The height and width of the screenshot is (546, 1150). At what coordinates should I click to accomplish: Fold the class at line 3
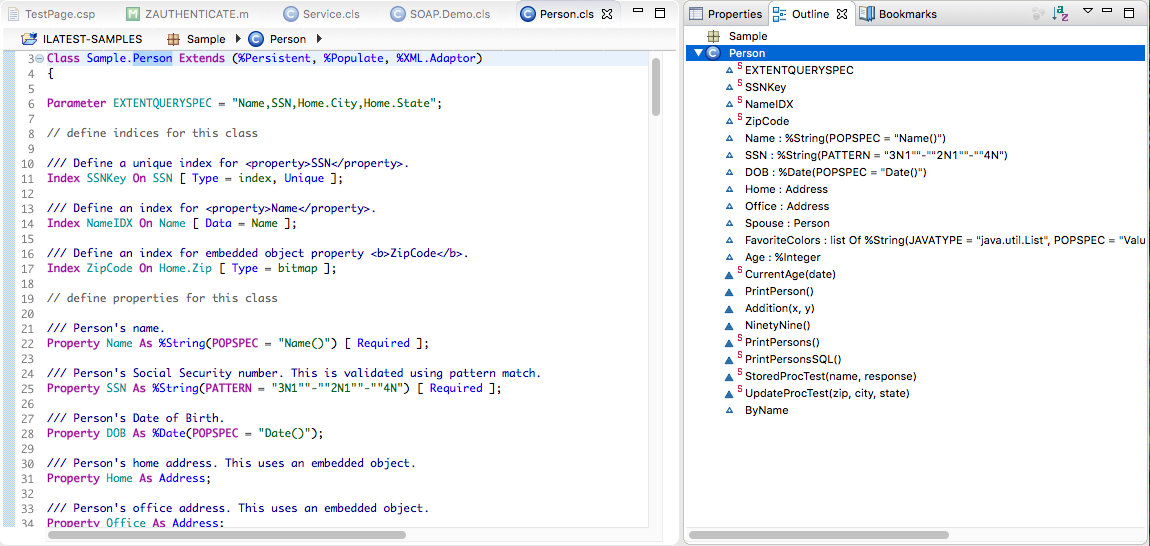click(x=39, y=58)
